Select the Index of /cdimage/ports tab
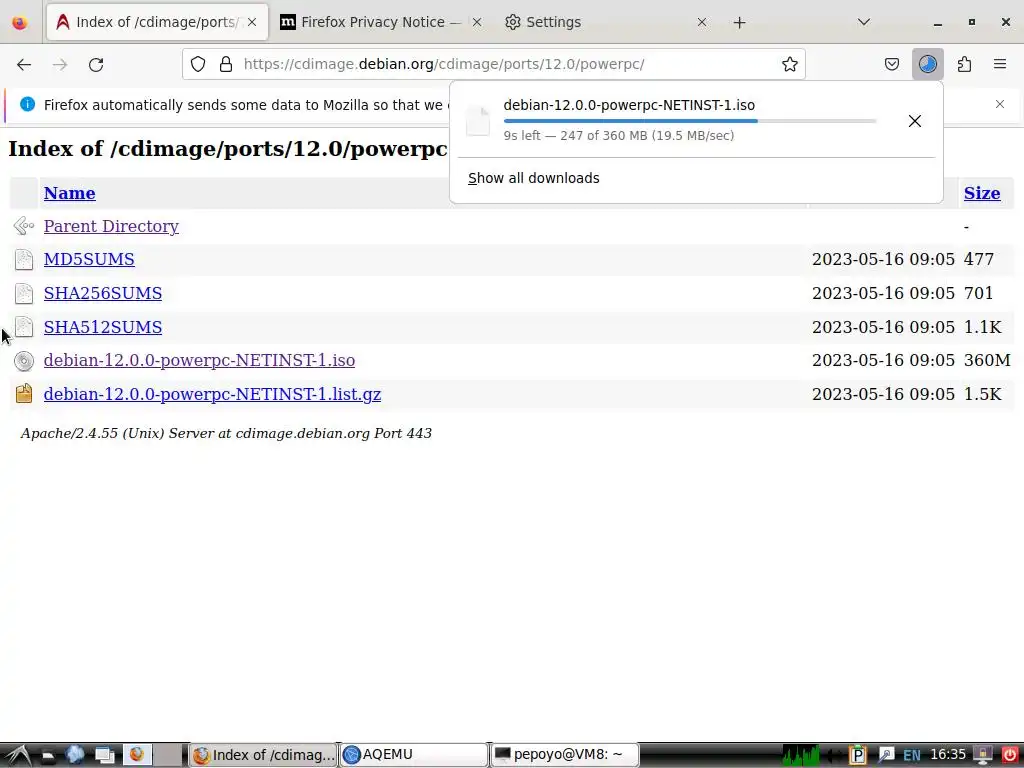 pyautogui.click(x=157, y=22)
